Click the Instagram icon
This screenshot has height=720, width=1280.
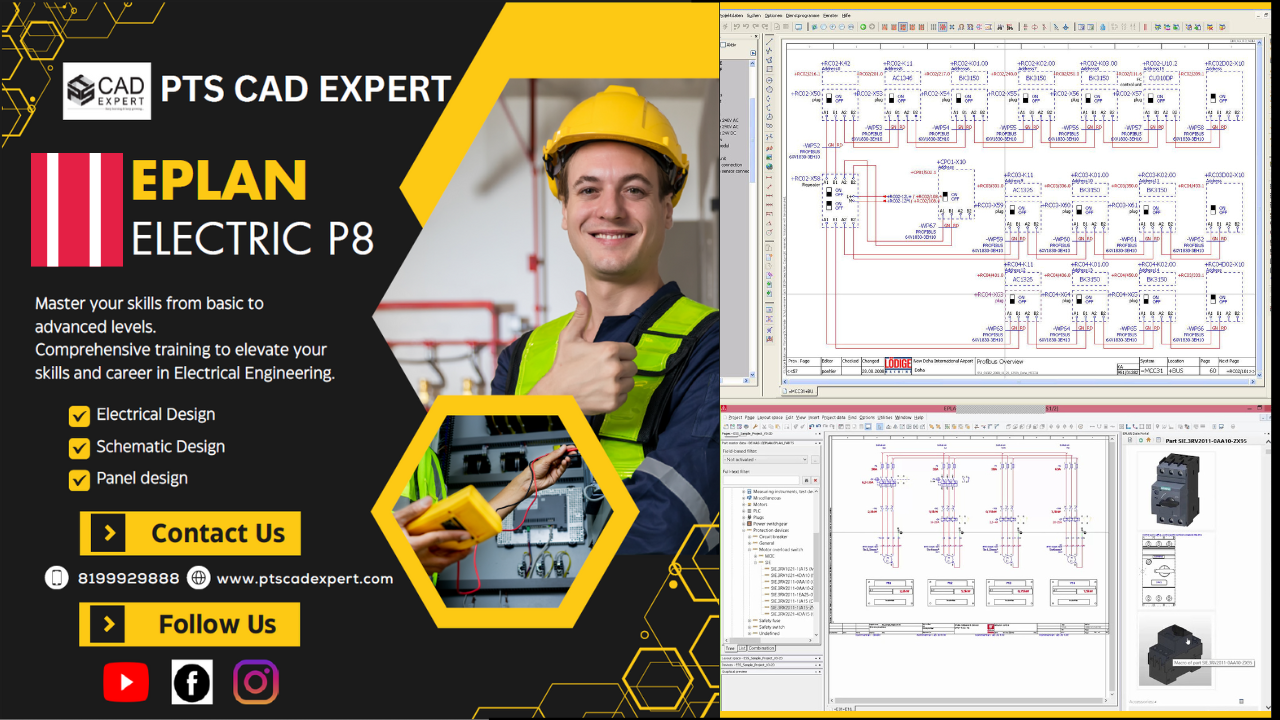pos(256,682)
